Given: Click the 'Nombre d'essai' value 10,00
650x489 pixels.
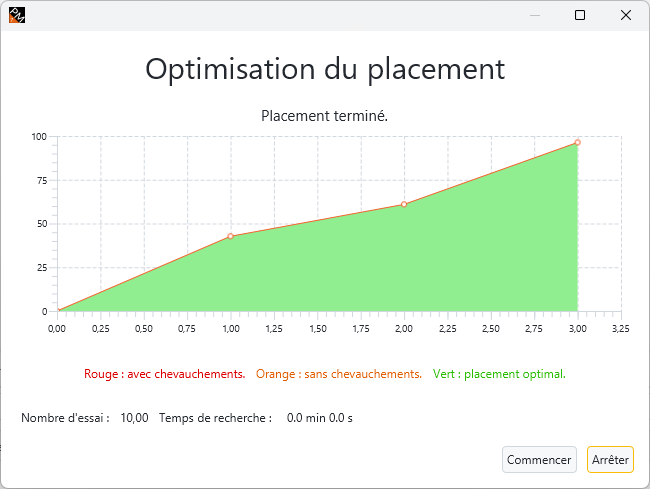Looking at the screenshot, I should (x=134, y=418).
